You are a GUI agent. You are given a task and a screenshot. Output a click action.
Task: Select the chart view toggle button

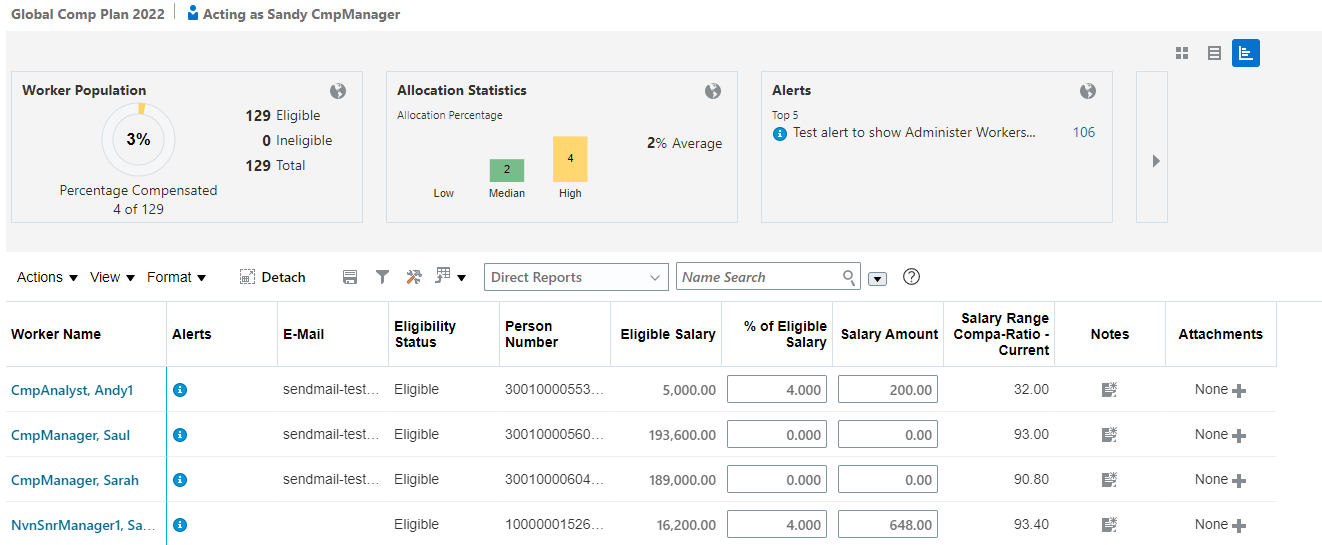coord(1246,53)
